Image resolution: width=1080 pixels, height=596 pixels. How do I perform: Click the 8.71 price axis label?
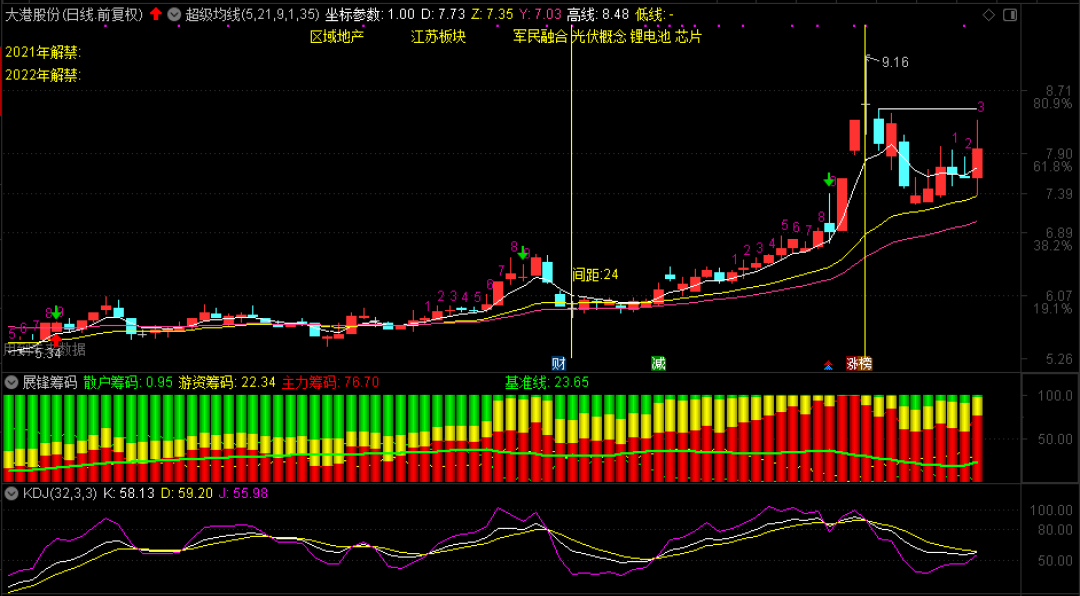(x=1059, y=91)
